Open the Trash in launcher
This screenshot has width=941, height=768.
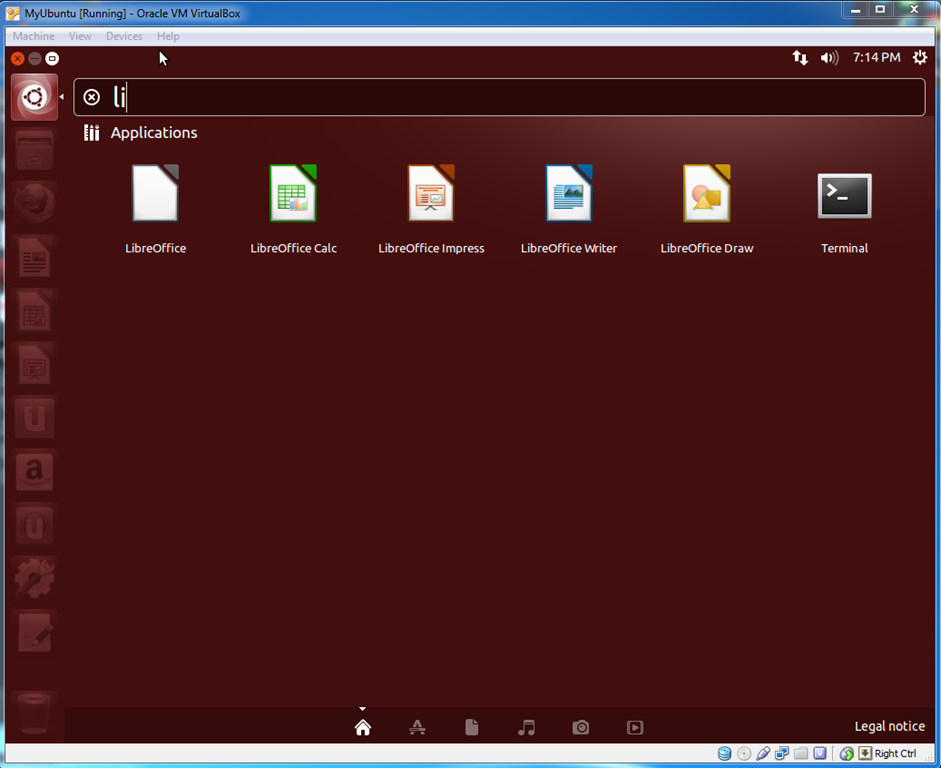pyautogui.click(x=34, y=713)
